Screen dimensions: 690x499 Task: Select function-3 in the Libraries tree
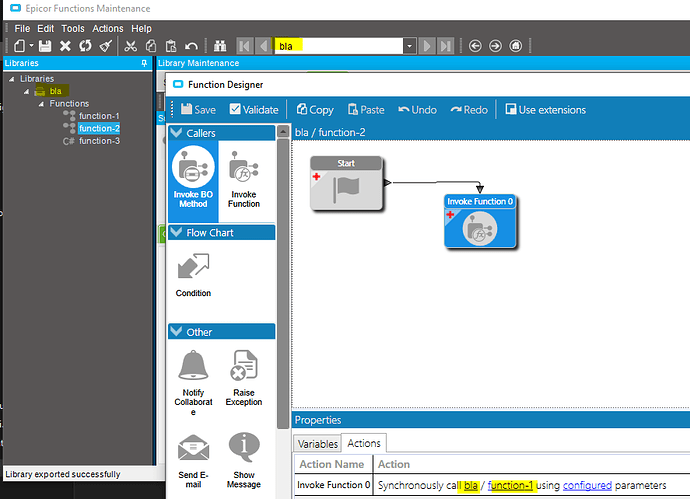[x=99, y=141]
